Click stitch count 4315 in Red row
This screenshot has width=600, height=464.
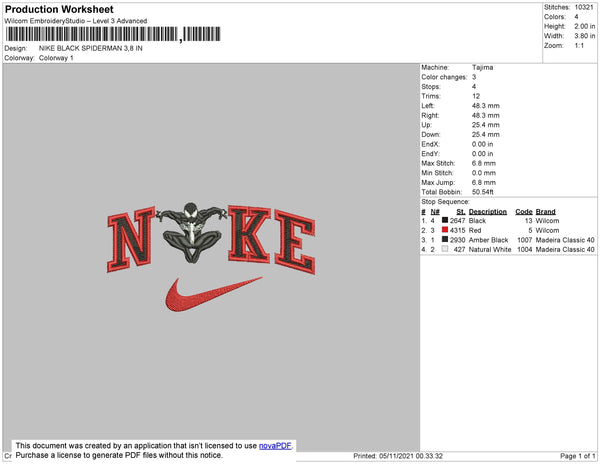click(457, 230)
